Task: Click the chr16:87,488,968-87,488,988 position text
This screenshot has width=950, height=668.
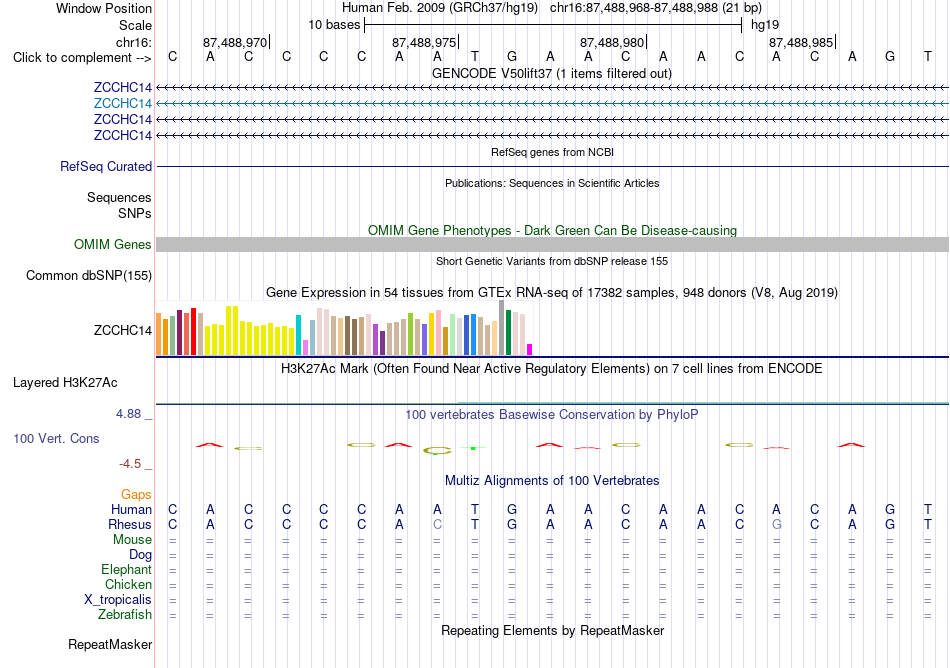Action: pos(633,8)
